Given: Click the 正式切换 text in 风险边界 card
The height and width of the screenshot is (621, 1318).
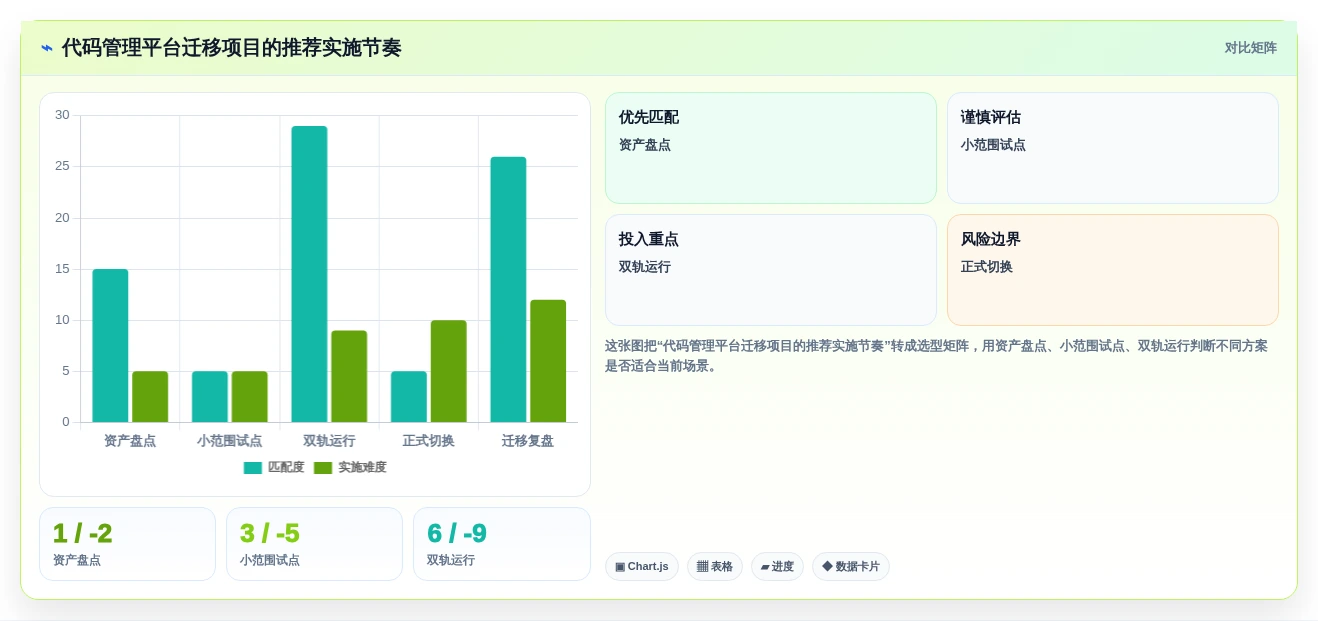Looking at the screenshot, I should click(987, 267).
